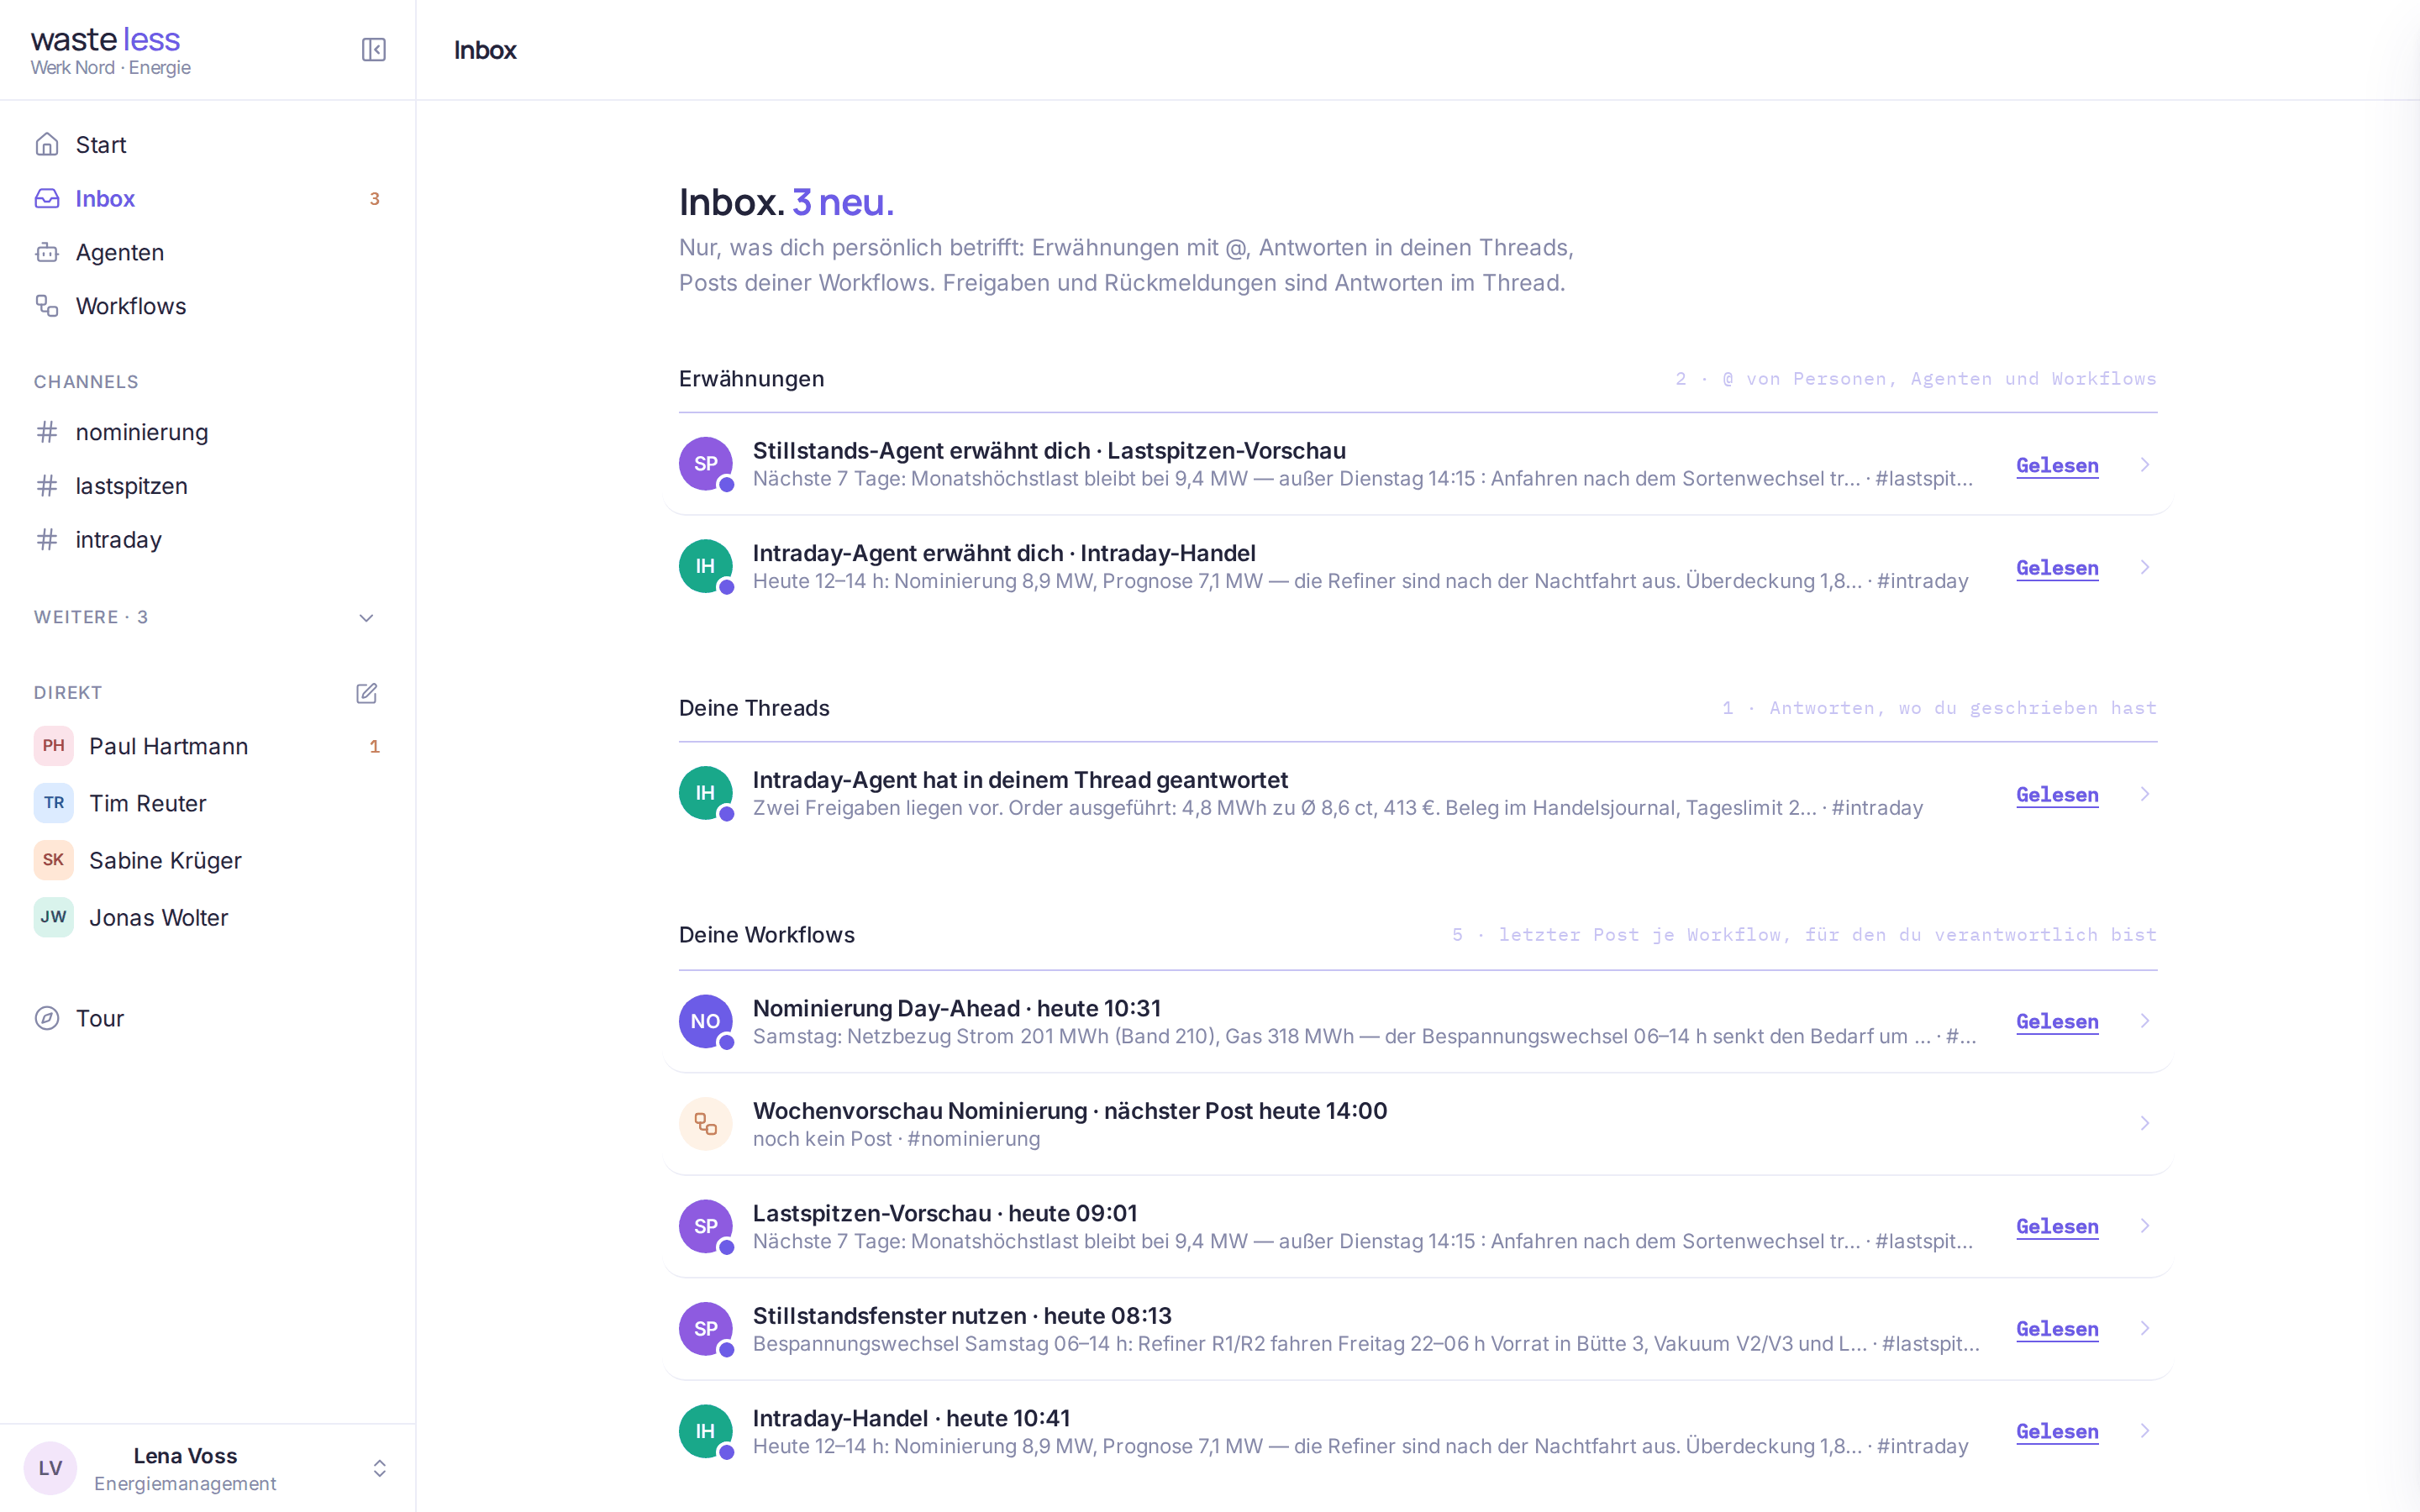Click workflow icon of Wochenvorschau Nominierung
This screenshot has width=2420, height=1512.
pyautogui.click(x=706, y=1124)
